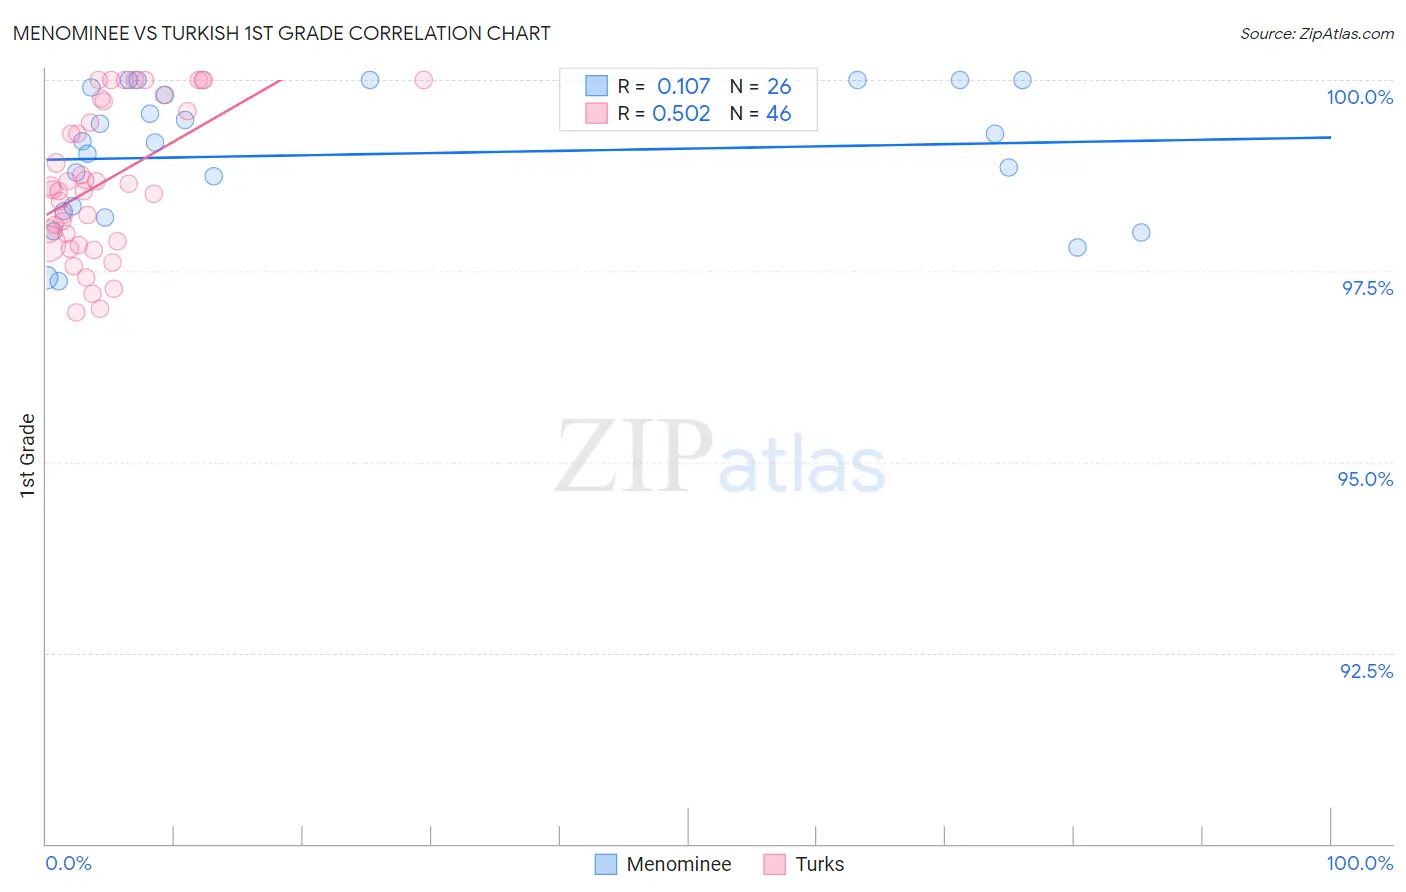Viewport: 1406px width, 892px height.
Task: Click the 92.5% y-axis label
Action: click(1366, 671)
